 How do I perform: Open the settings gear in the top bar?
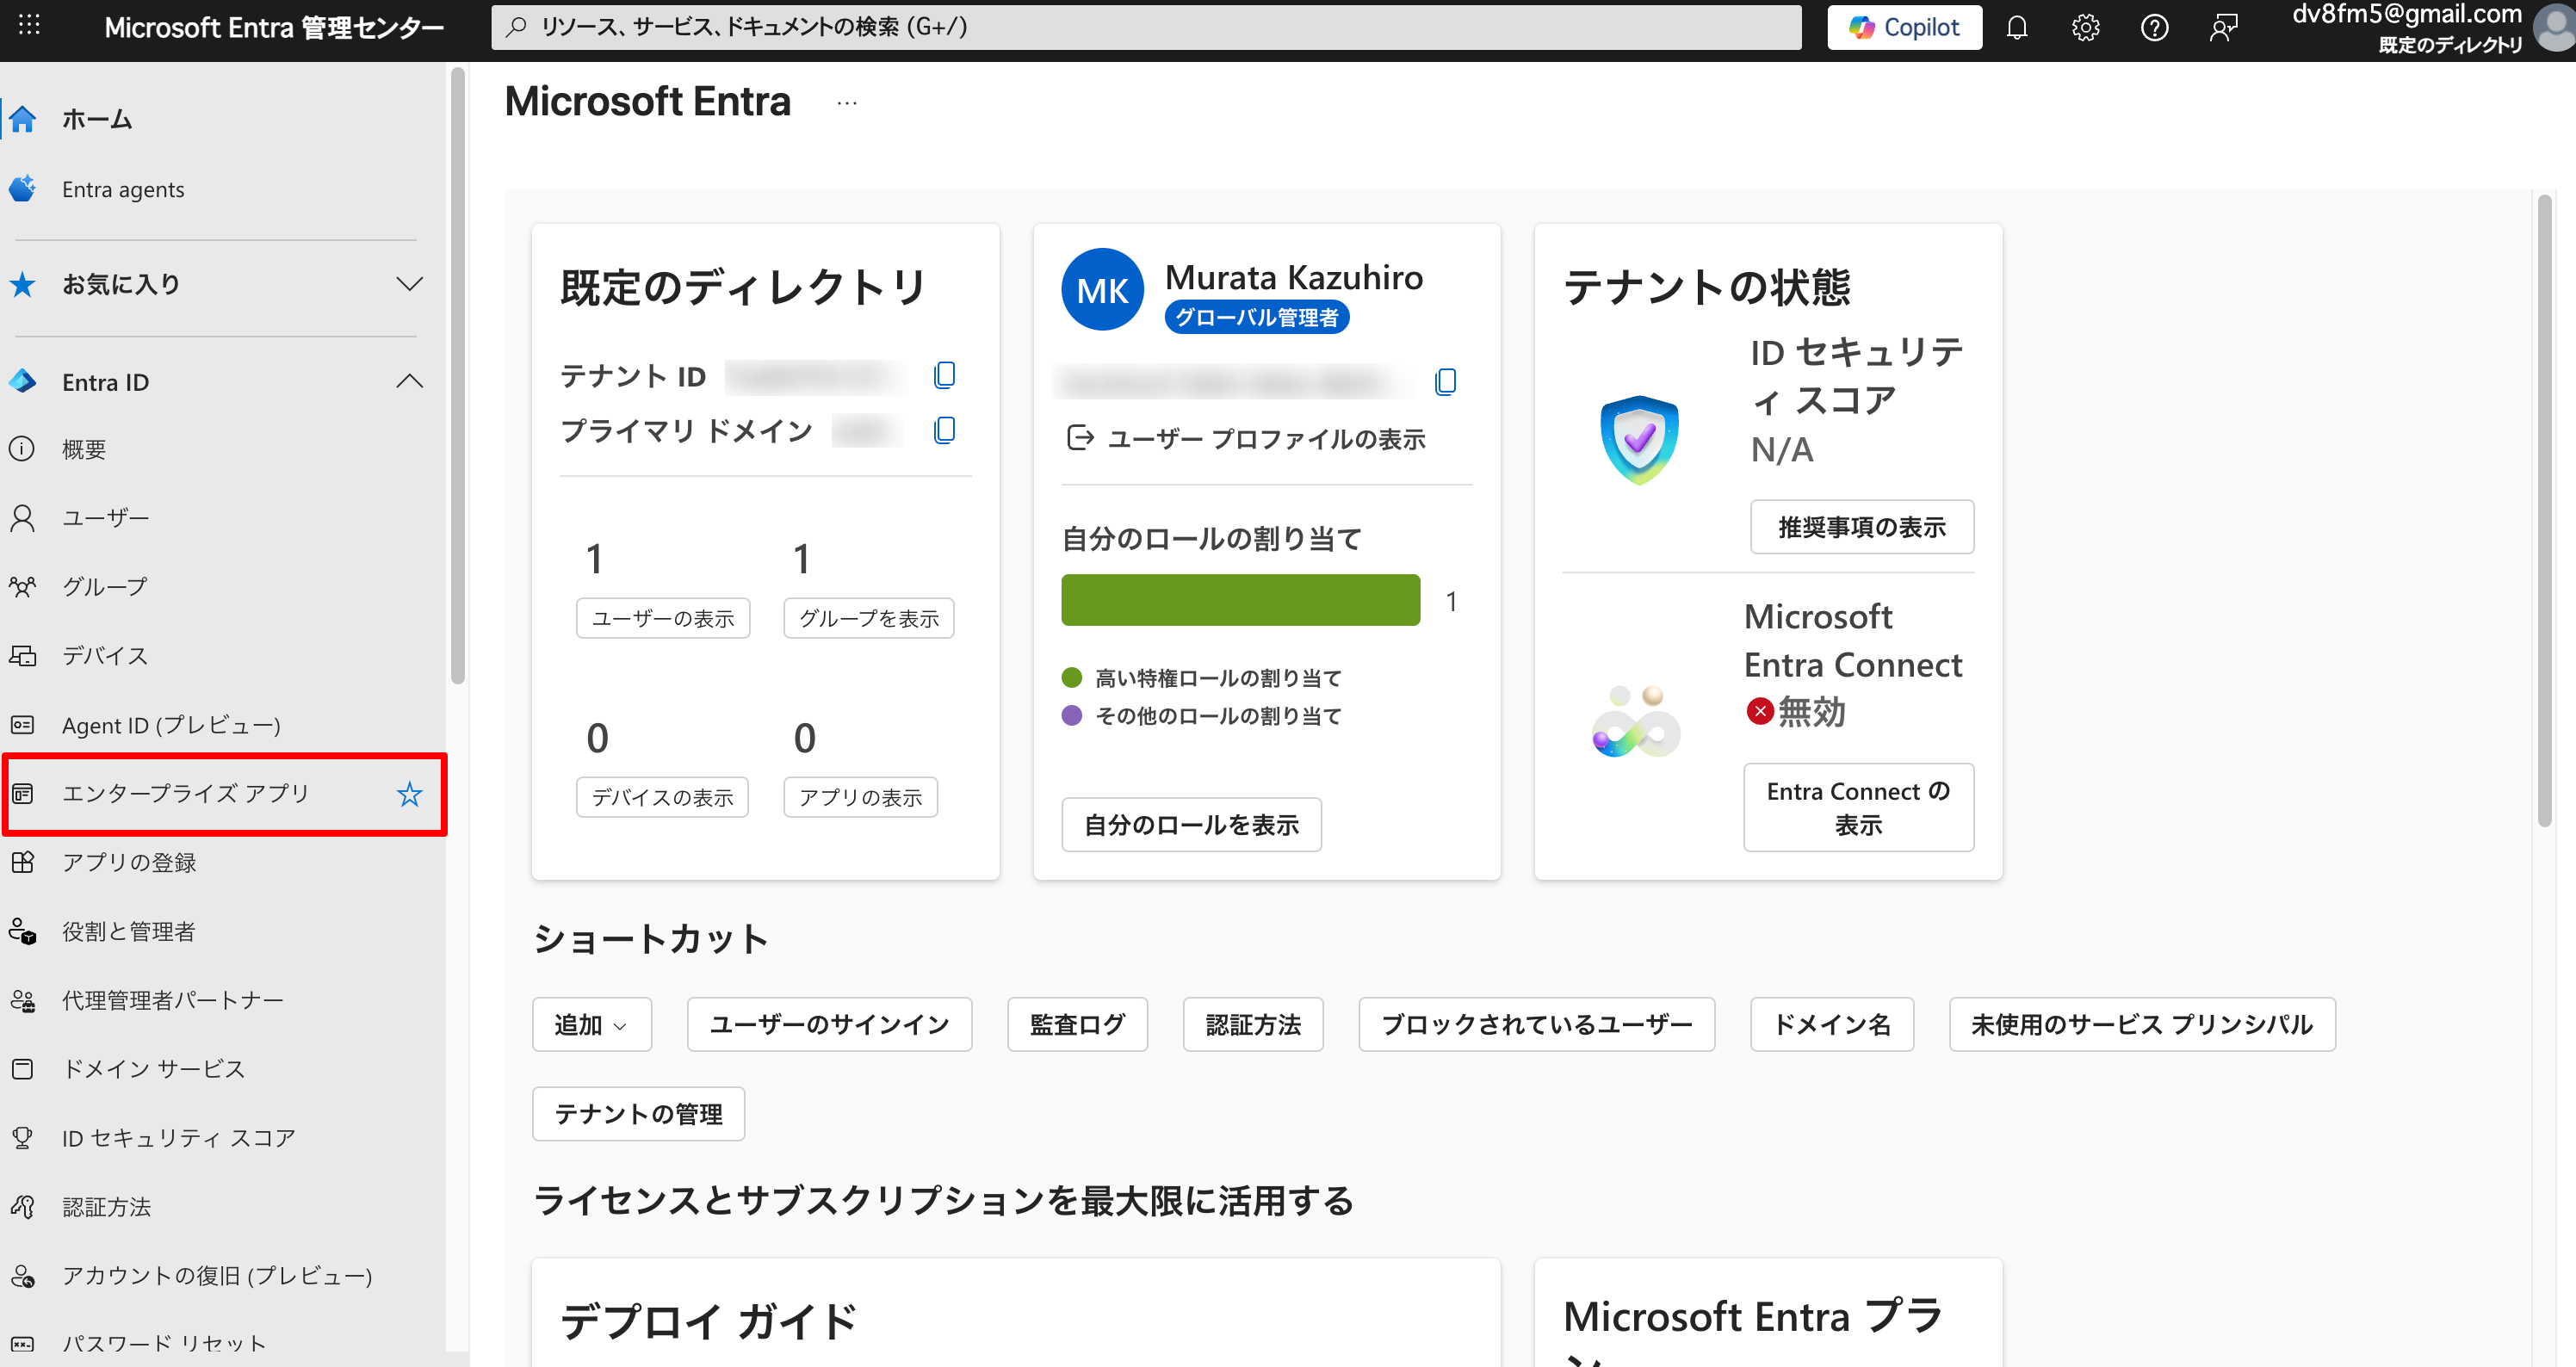(x=2086, y=27)
